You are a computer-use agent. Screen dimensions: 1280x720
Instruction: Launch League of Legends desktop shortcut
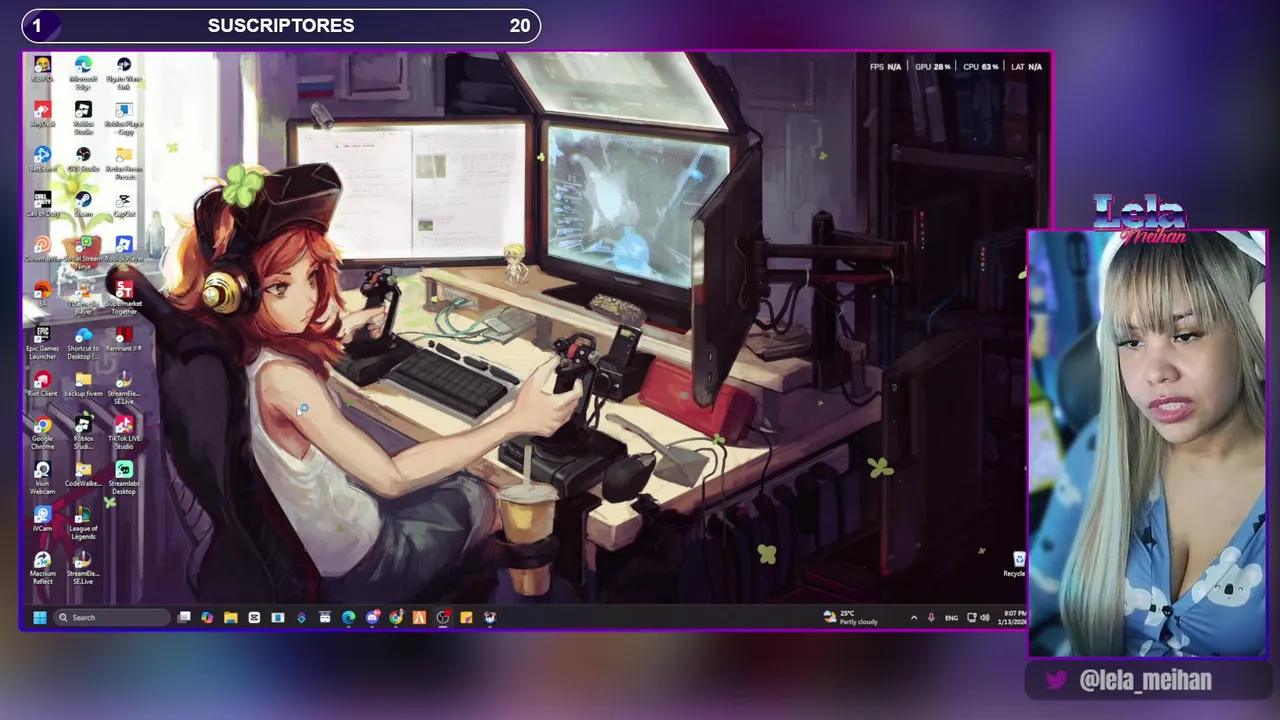[83, 523]
